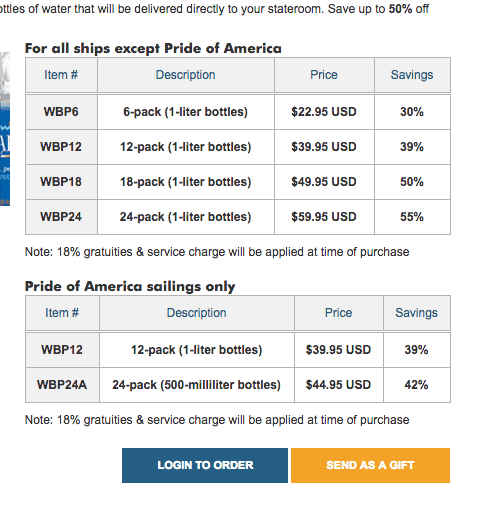Click the $22.95 USD price cell
This screenshot has height=514, width=477.
tap(324, 112)
